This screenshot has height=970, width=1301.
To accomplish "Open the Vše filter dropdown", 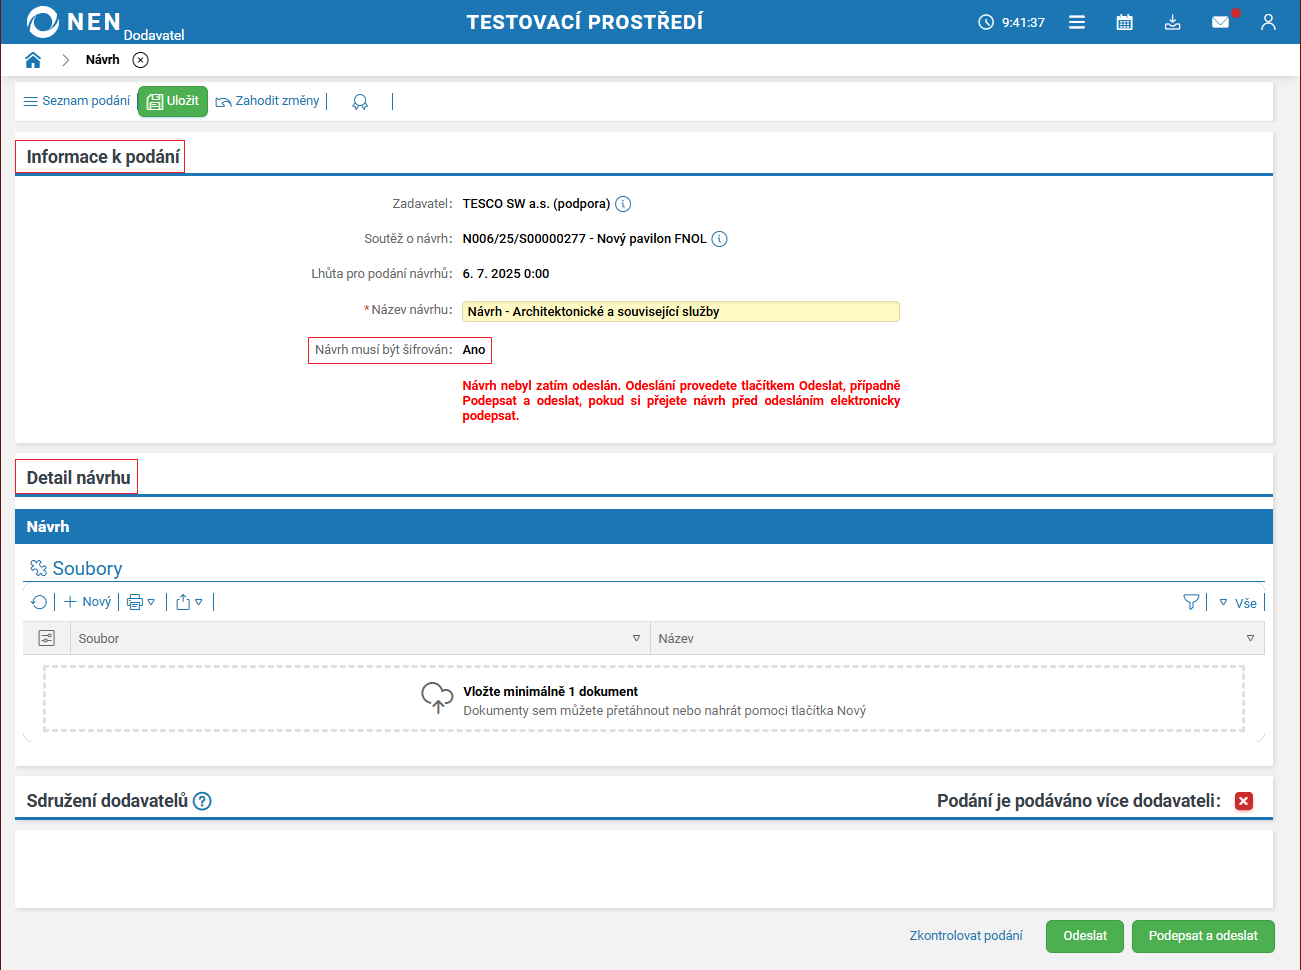I will click(1238, 603).
